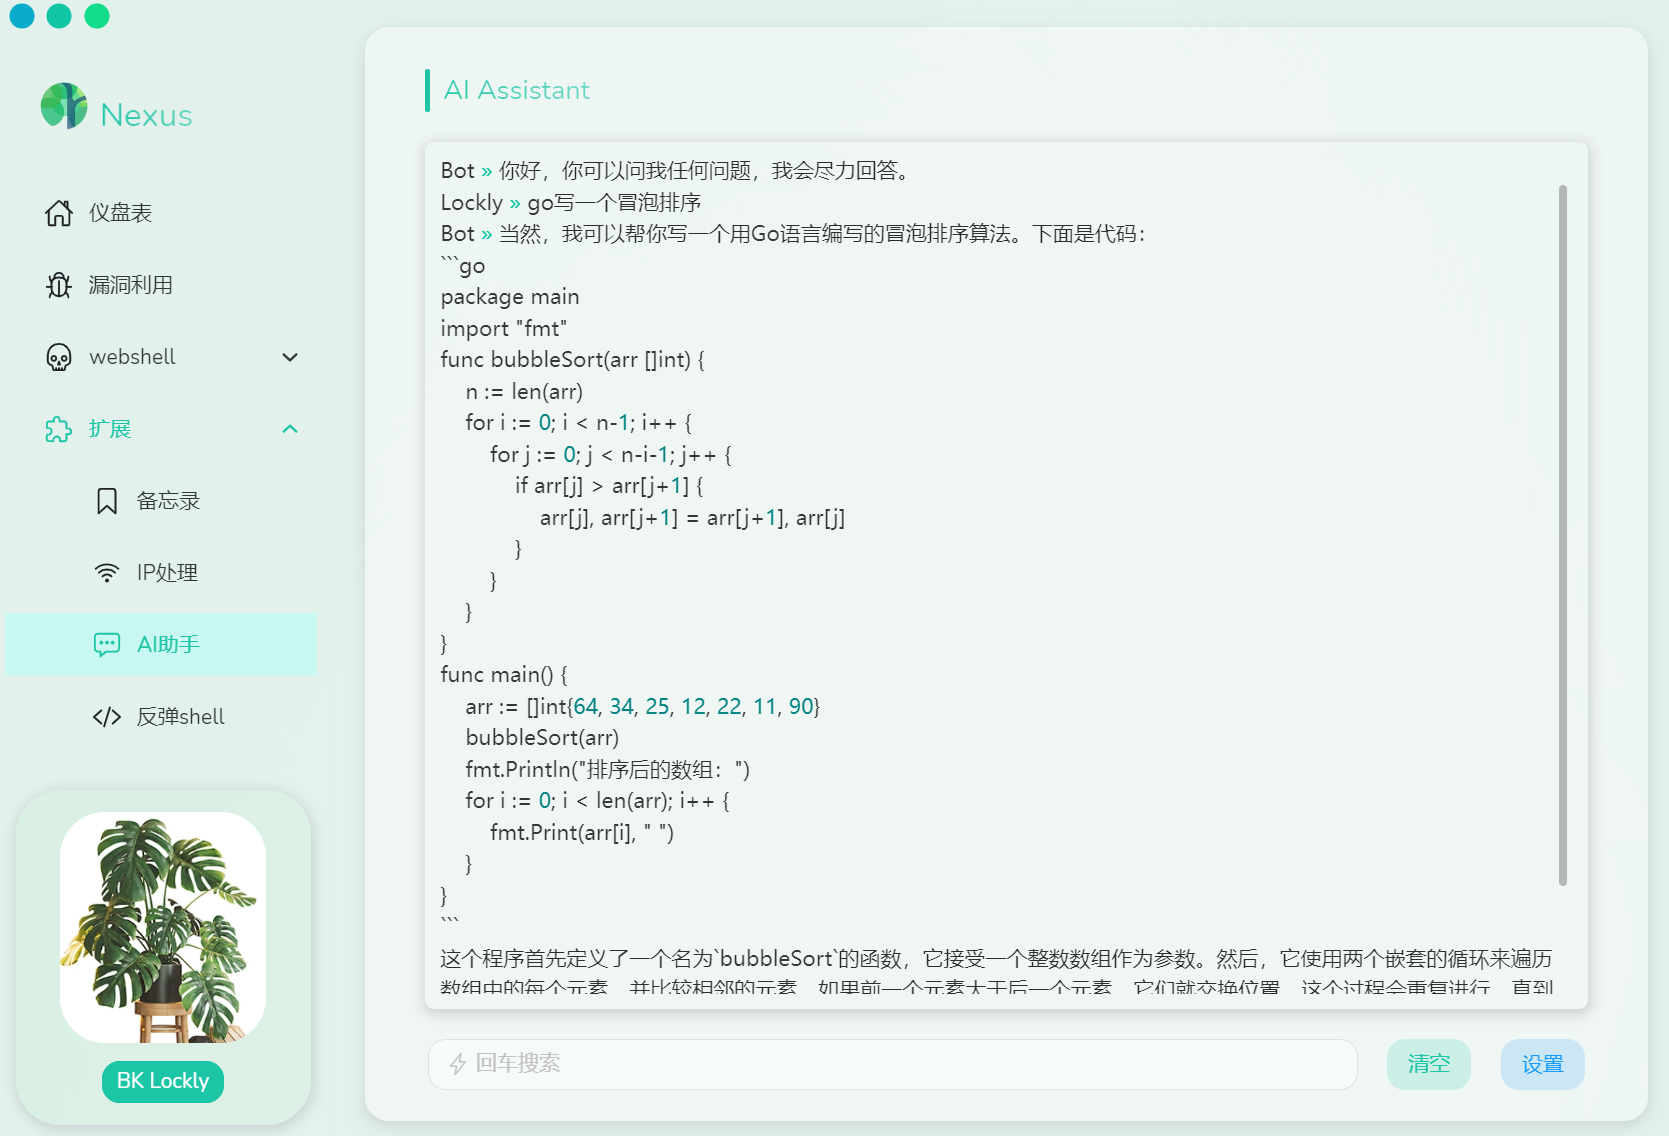Click the 'fmt.Print(arr[i], " ")' line
The width and height of the screenshot is (1669, 1136).
pyautogui.click(x=582, y=832)
